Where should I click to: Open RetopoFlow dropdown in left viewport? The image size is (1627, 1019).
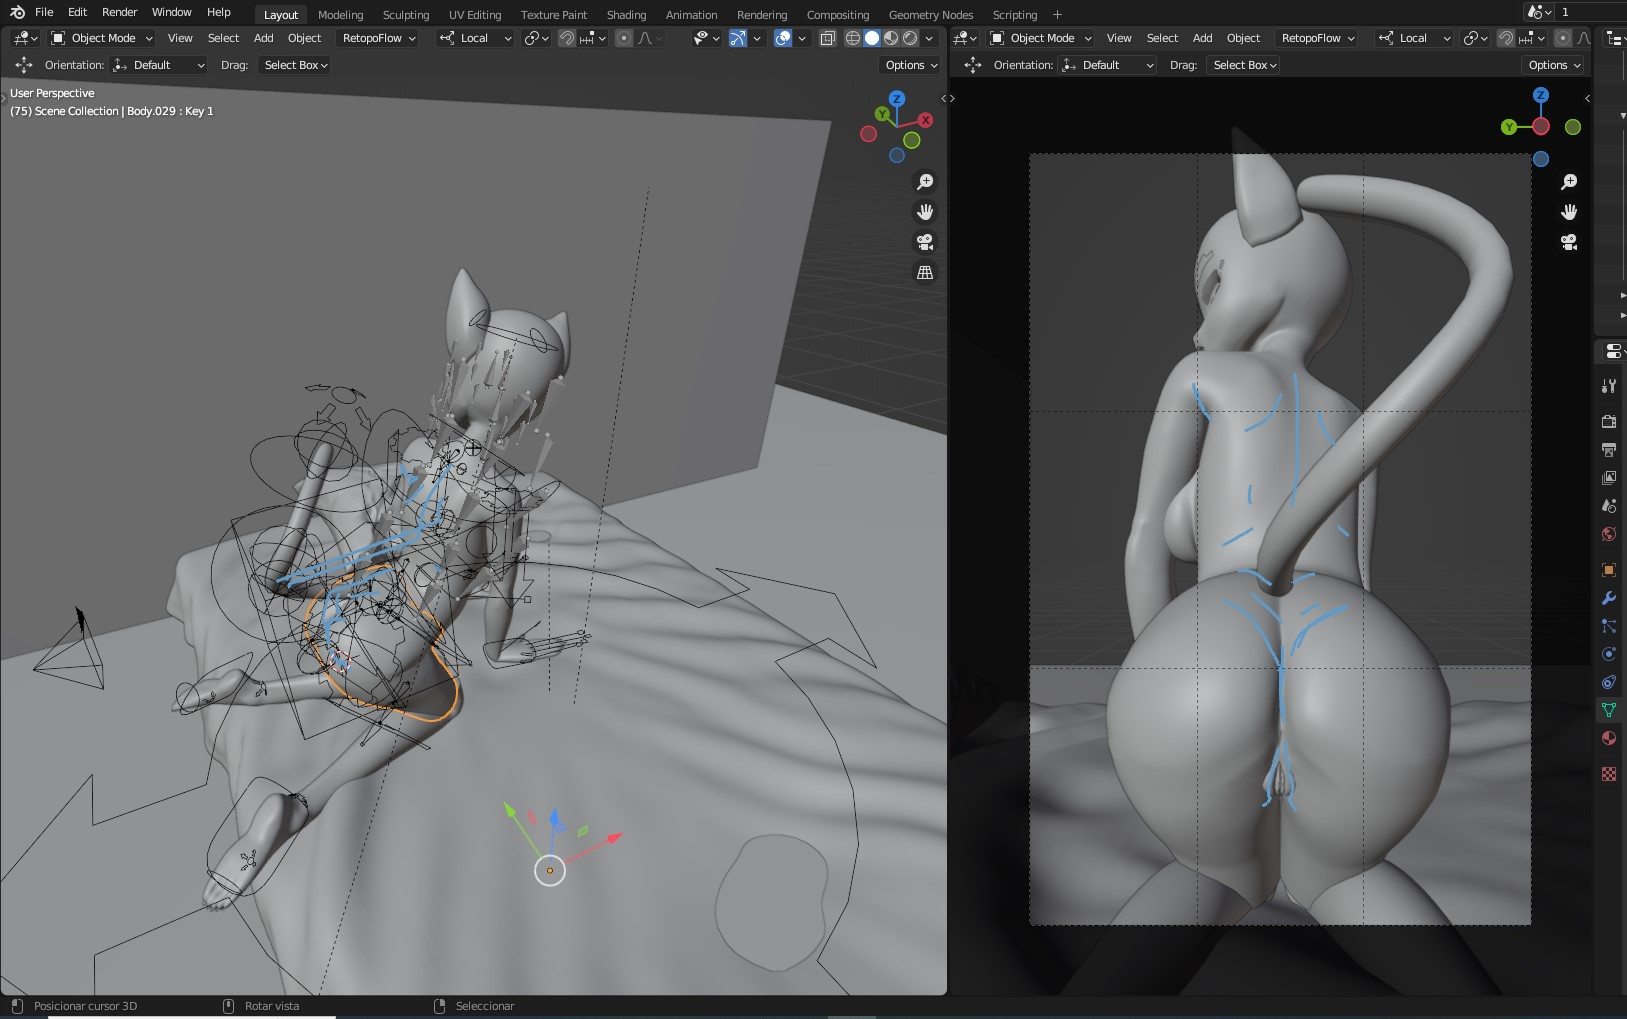coord(379,38)
